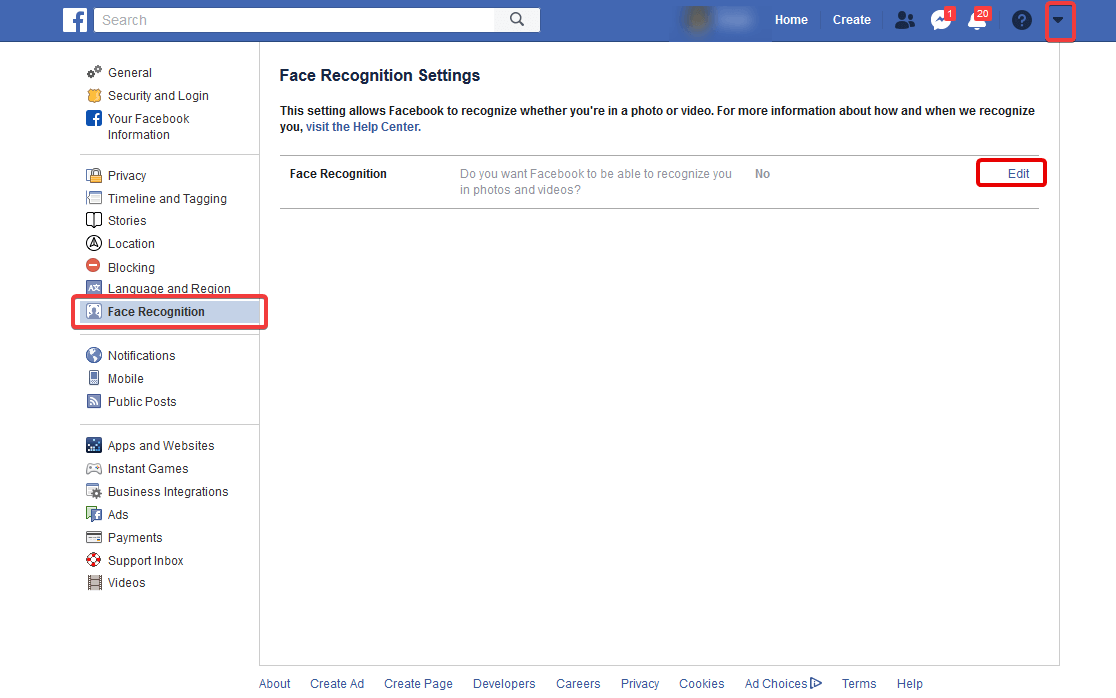
Task: Click the Blocking icon in the sidebar
Action: click(95, 267)
